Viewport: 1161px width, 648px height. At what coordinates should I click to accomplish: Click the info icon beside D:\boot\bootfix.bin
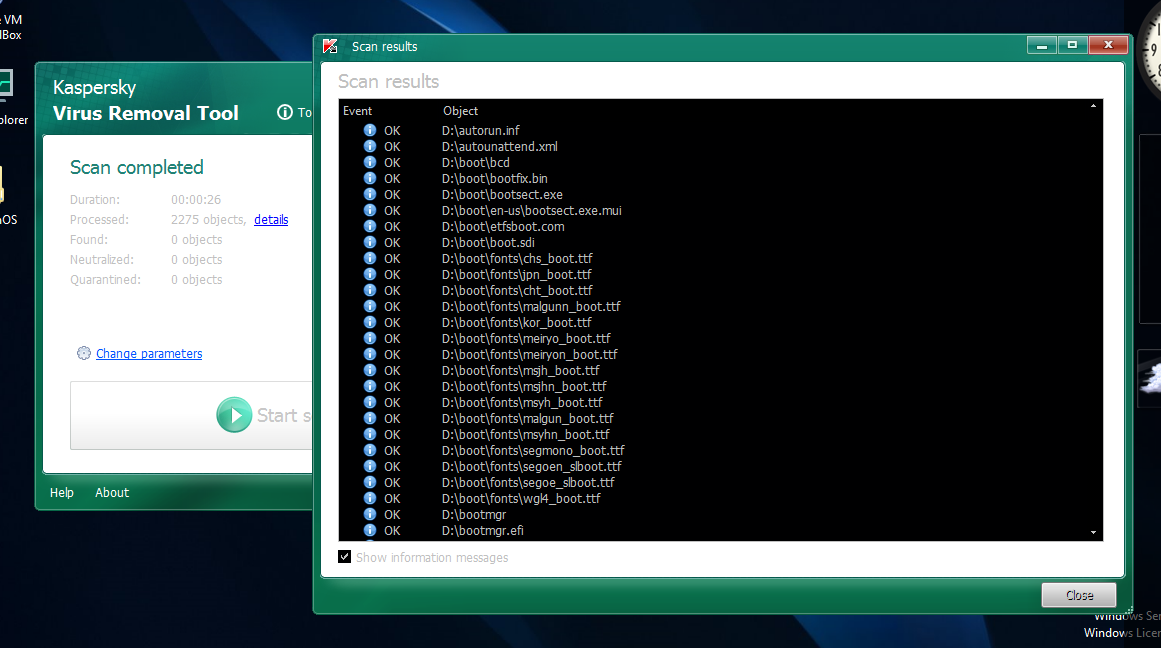(369, 178)
